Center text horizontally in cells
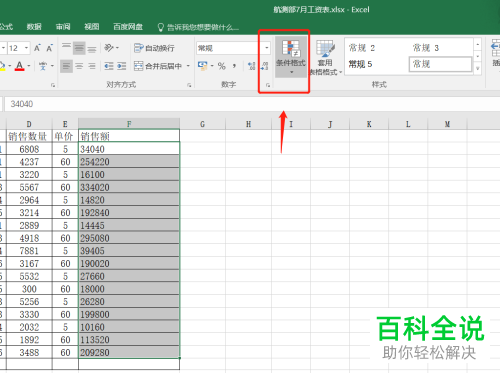This screenshot has height=373, width=500. pyautogui.click(x=79, y=66)
